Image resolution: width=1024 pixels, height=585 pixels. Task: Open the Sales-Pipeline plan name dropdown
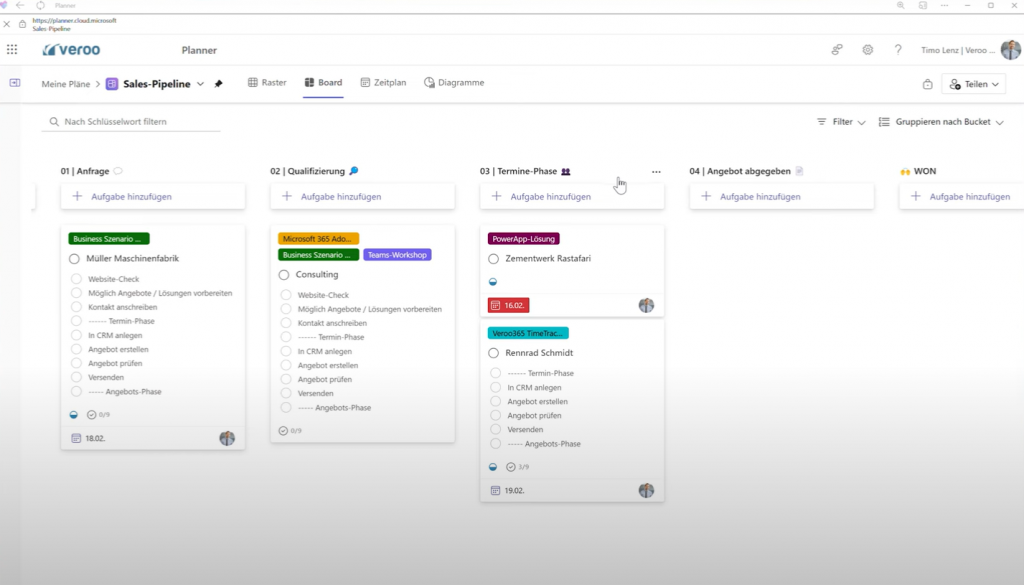(199, 84)
